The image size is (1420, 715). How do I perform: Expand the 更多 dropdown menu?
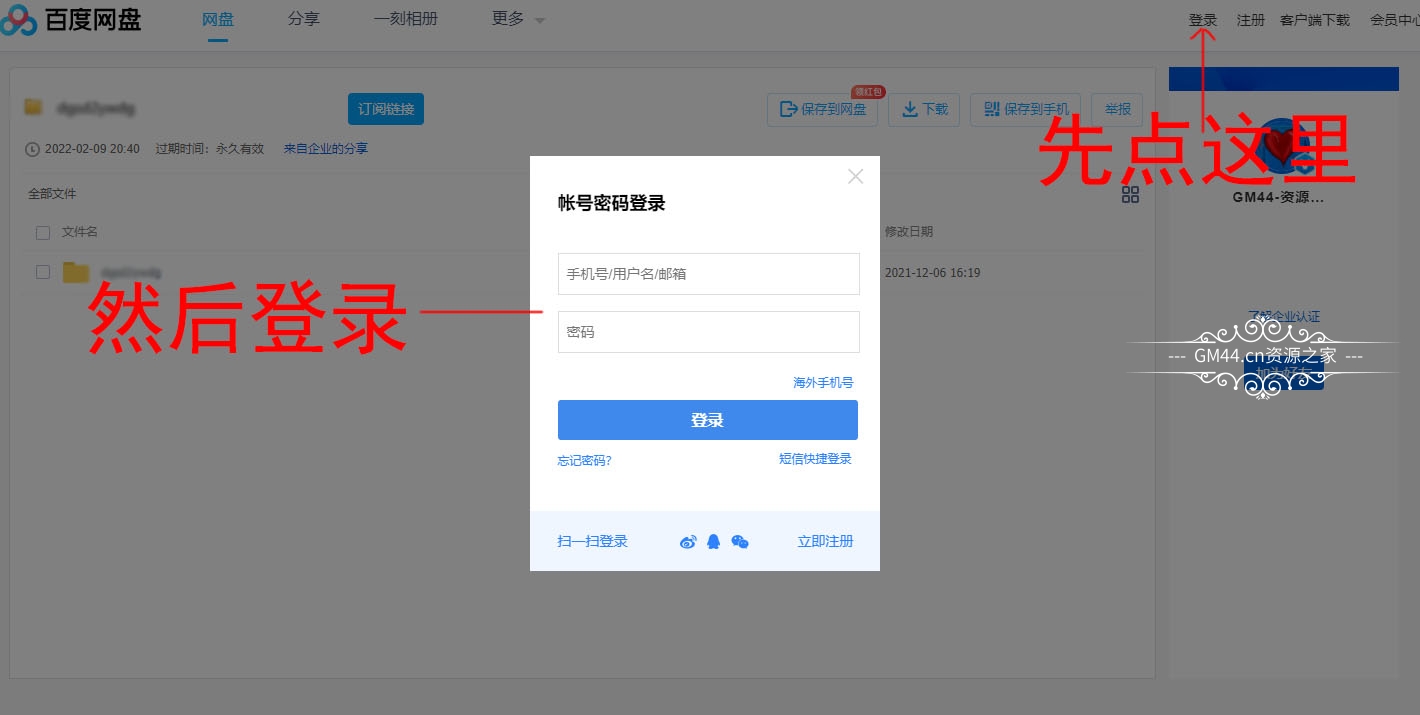point(518,19)
